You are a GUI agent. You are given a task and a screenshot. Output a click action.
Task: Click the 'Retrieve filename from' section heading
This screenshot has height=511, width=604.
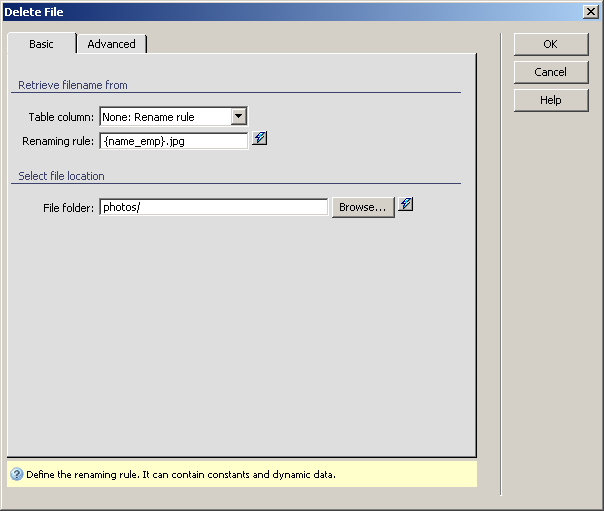click(73, 86)
